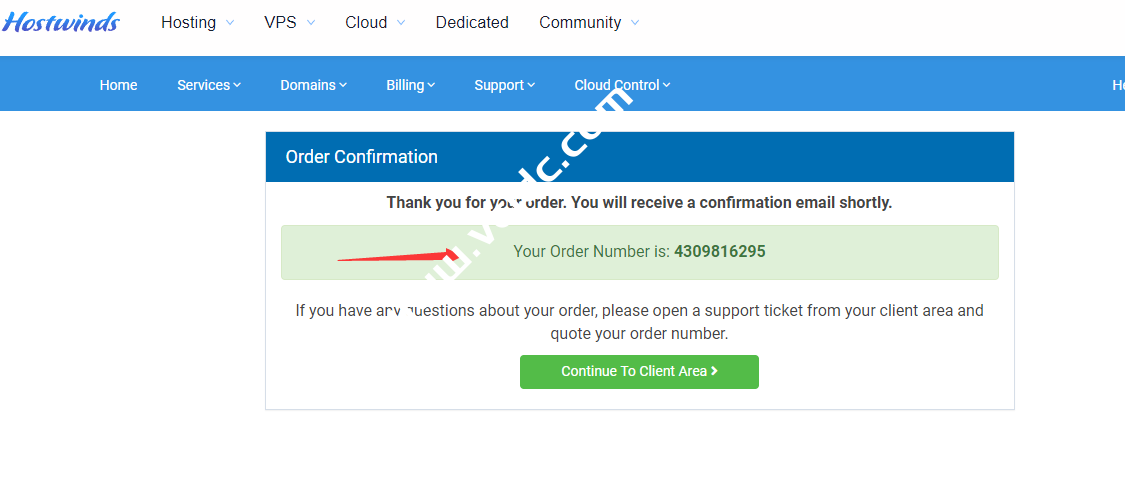Click the Order Confirmation panel header

pos(639,157)
